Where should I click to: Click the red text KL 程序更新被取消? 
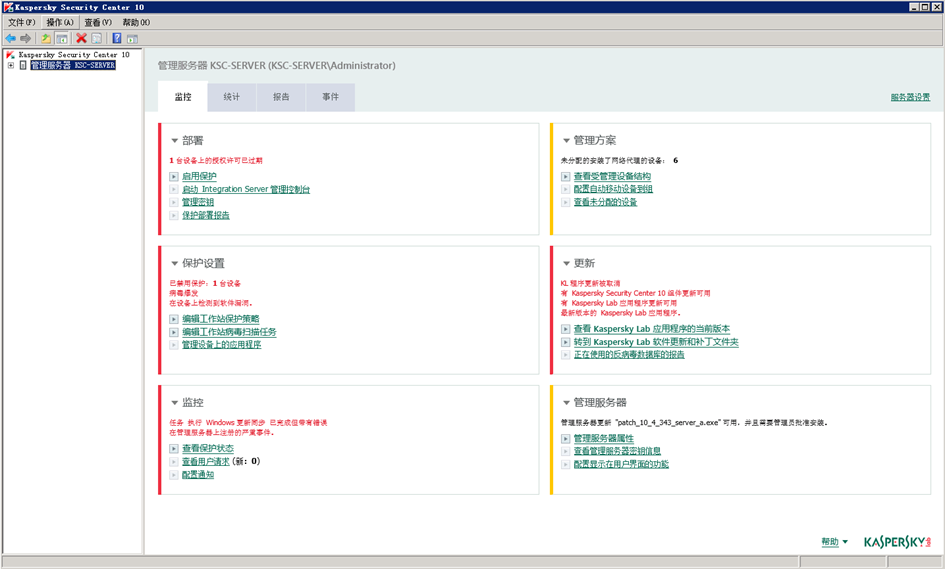(590, 283)
